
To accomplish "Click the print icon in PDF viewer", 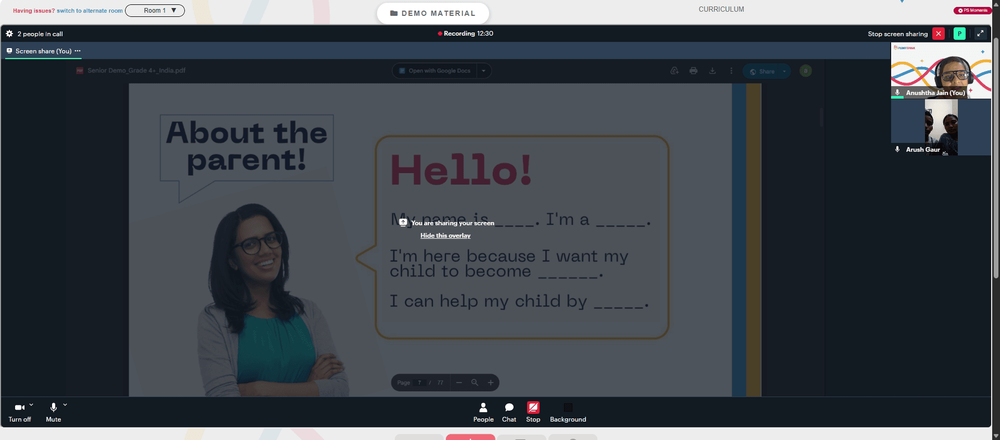I will (x=693, y=71).
